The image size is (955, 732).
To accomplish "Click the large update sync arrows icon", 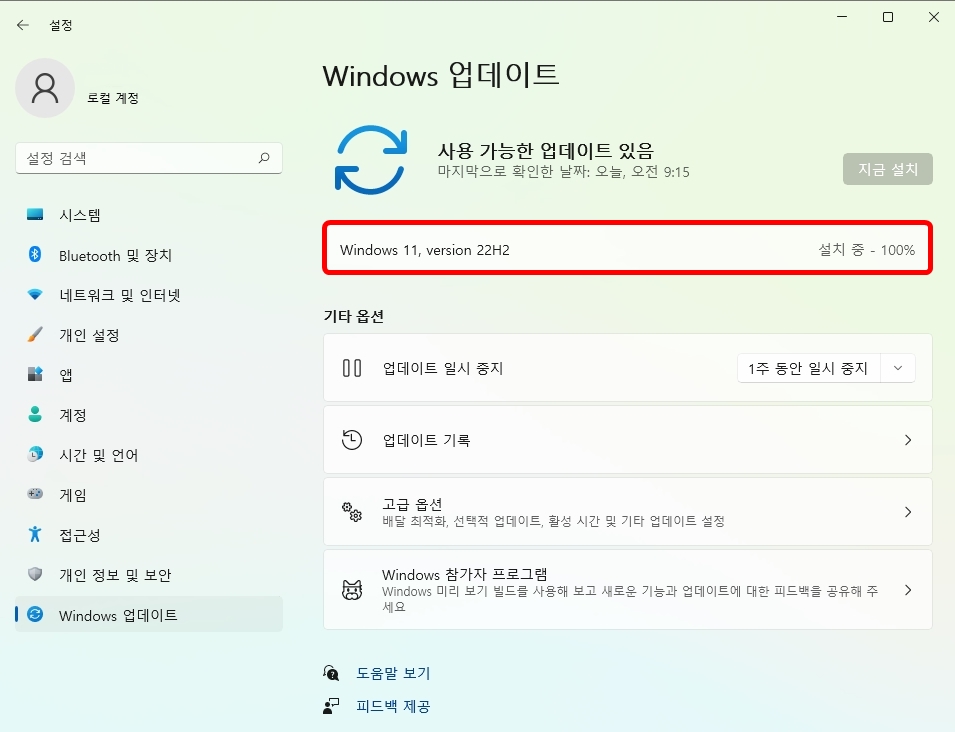I will pos(370,160).
